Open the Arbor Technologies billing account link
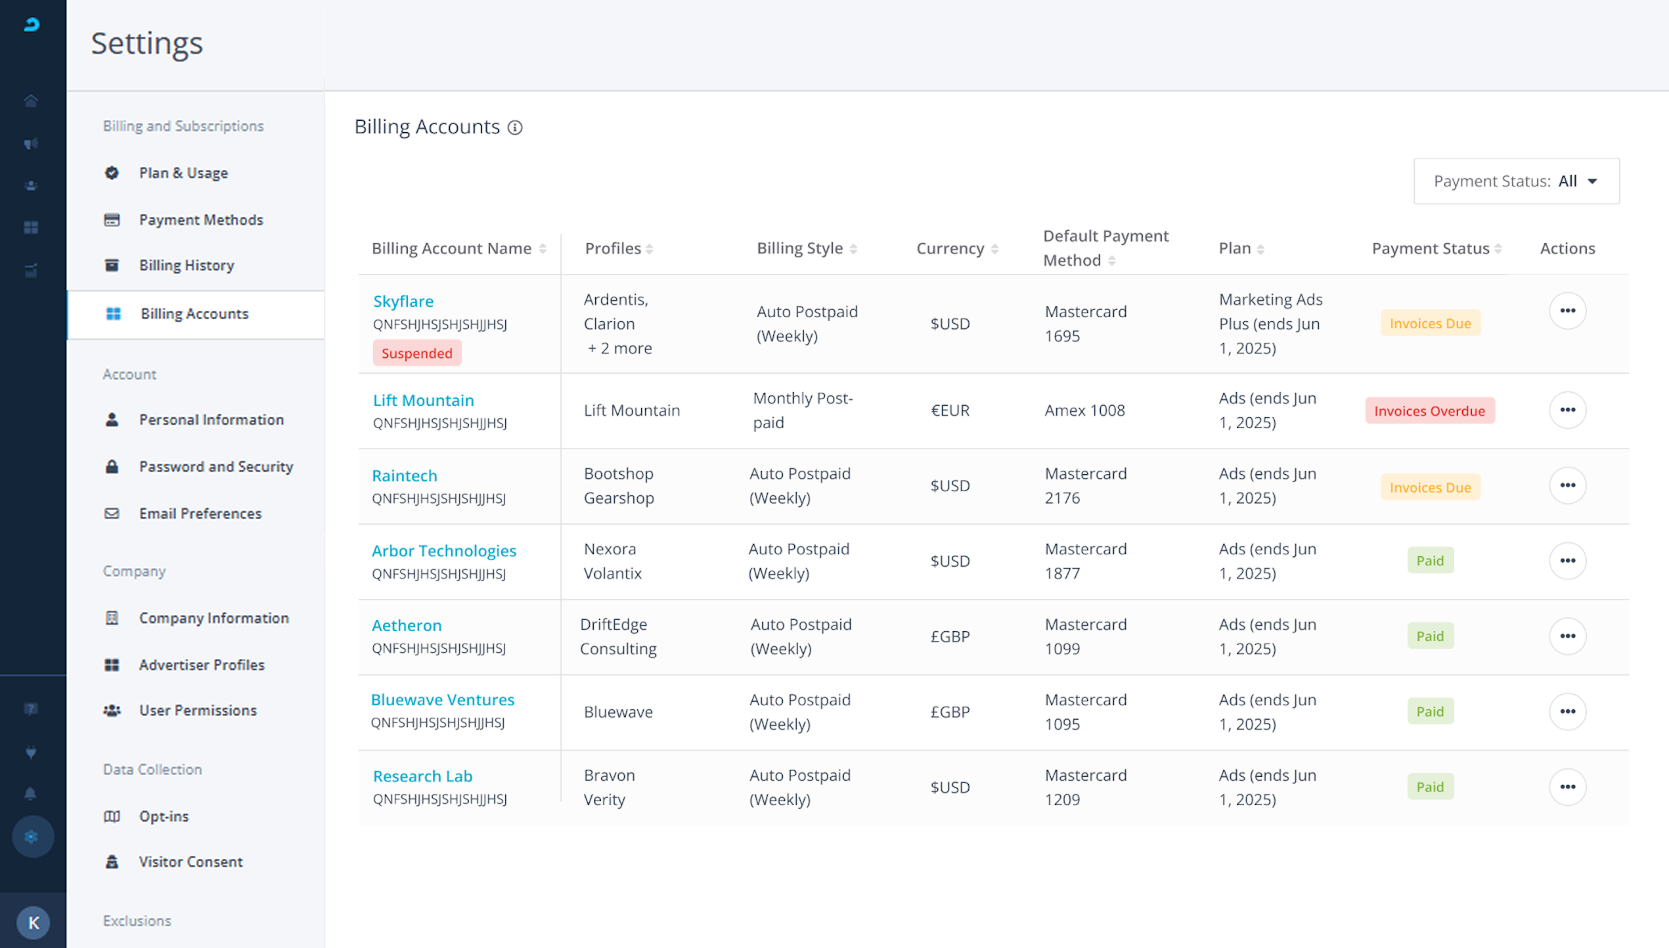Image resolution: width=1669 pixels, height=948 pixels. click(444, 551)
